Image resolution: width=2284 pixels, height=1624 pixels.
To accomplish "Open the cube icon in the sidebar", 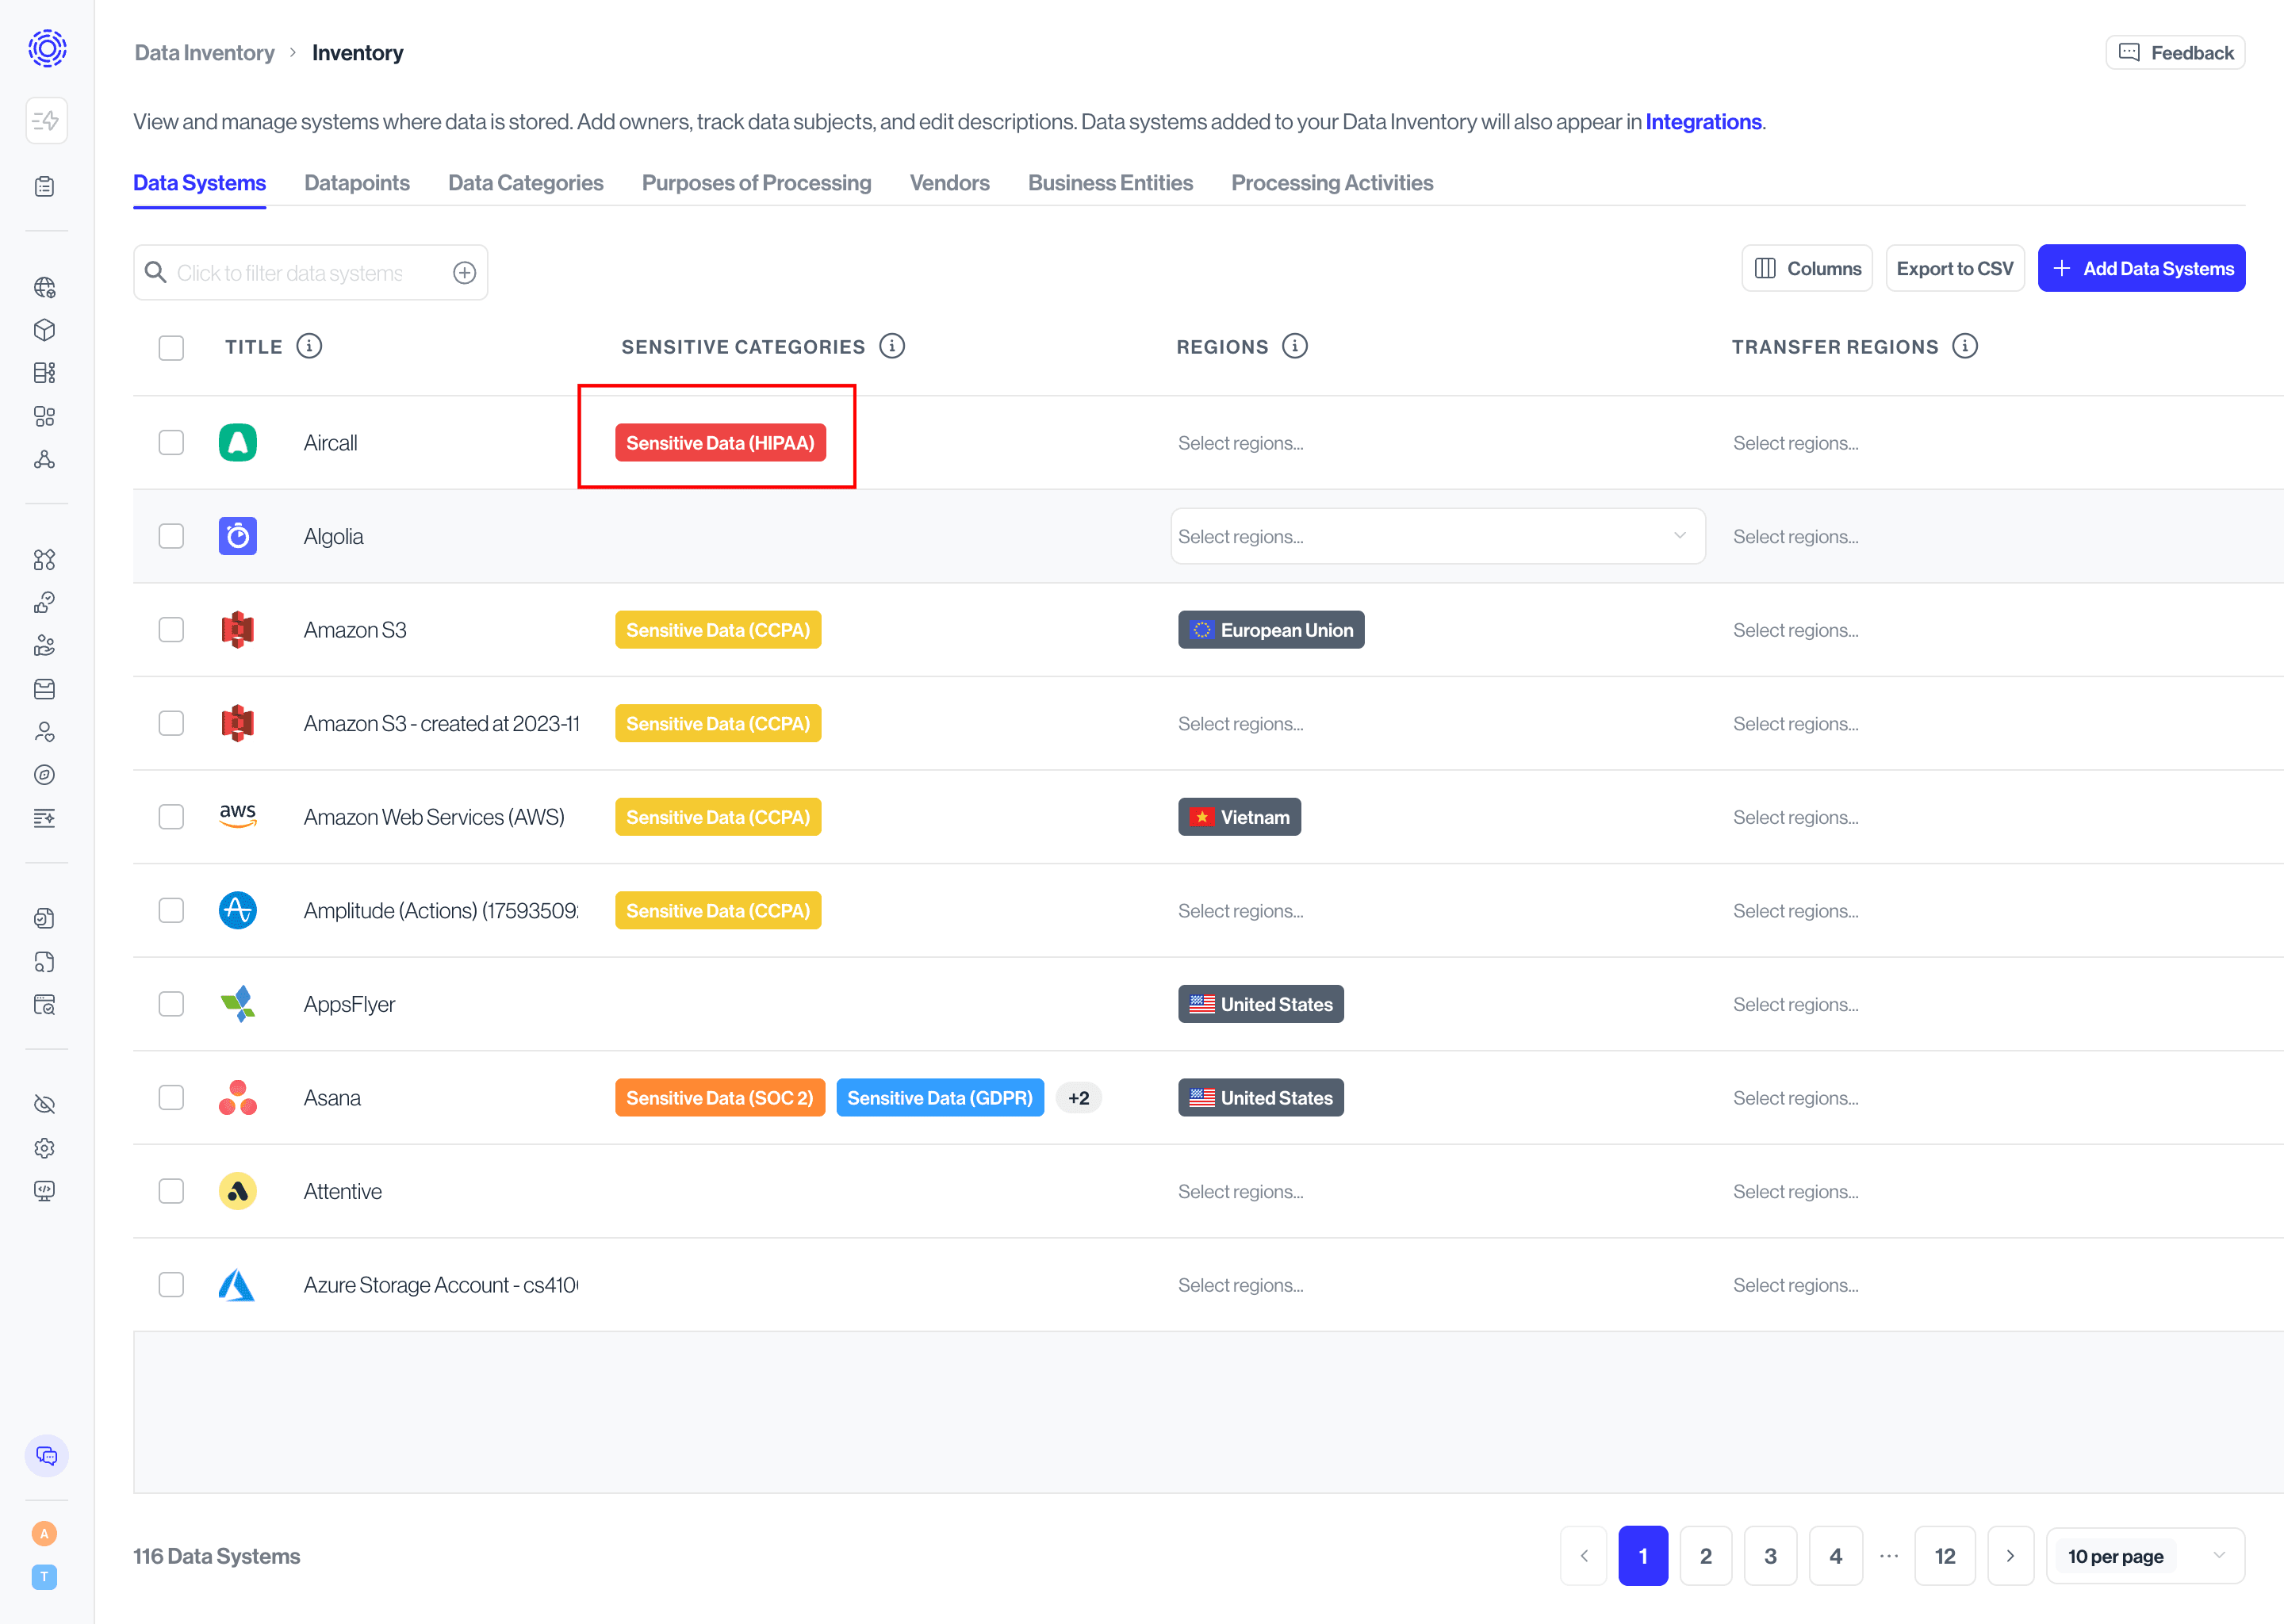I will click(x=45, y=330).
